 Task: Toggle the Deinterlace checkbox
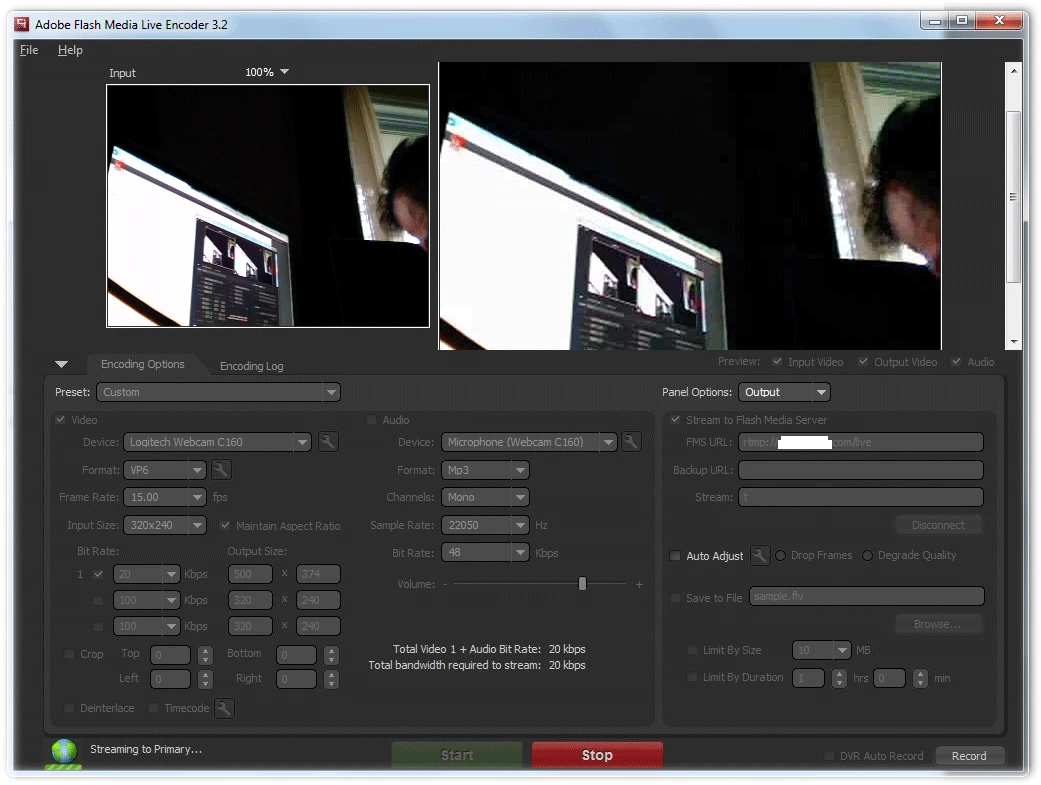[69, 708]
